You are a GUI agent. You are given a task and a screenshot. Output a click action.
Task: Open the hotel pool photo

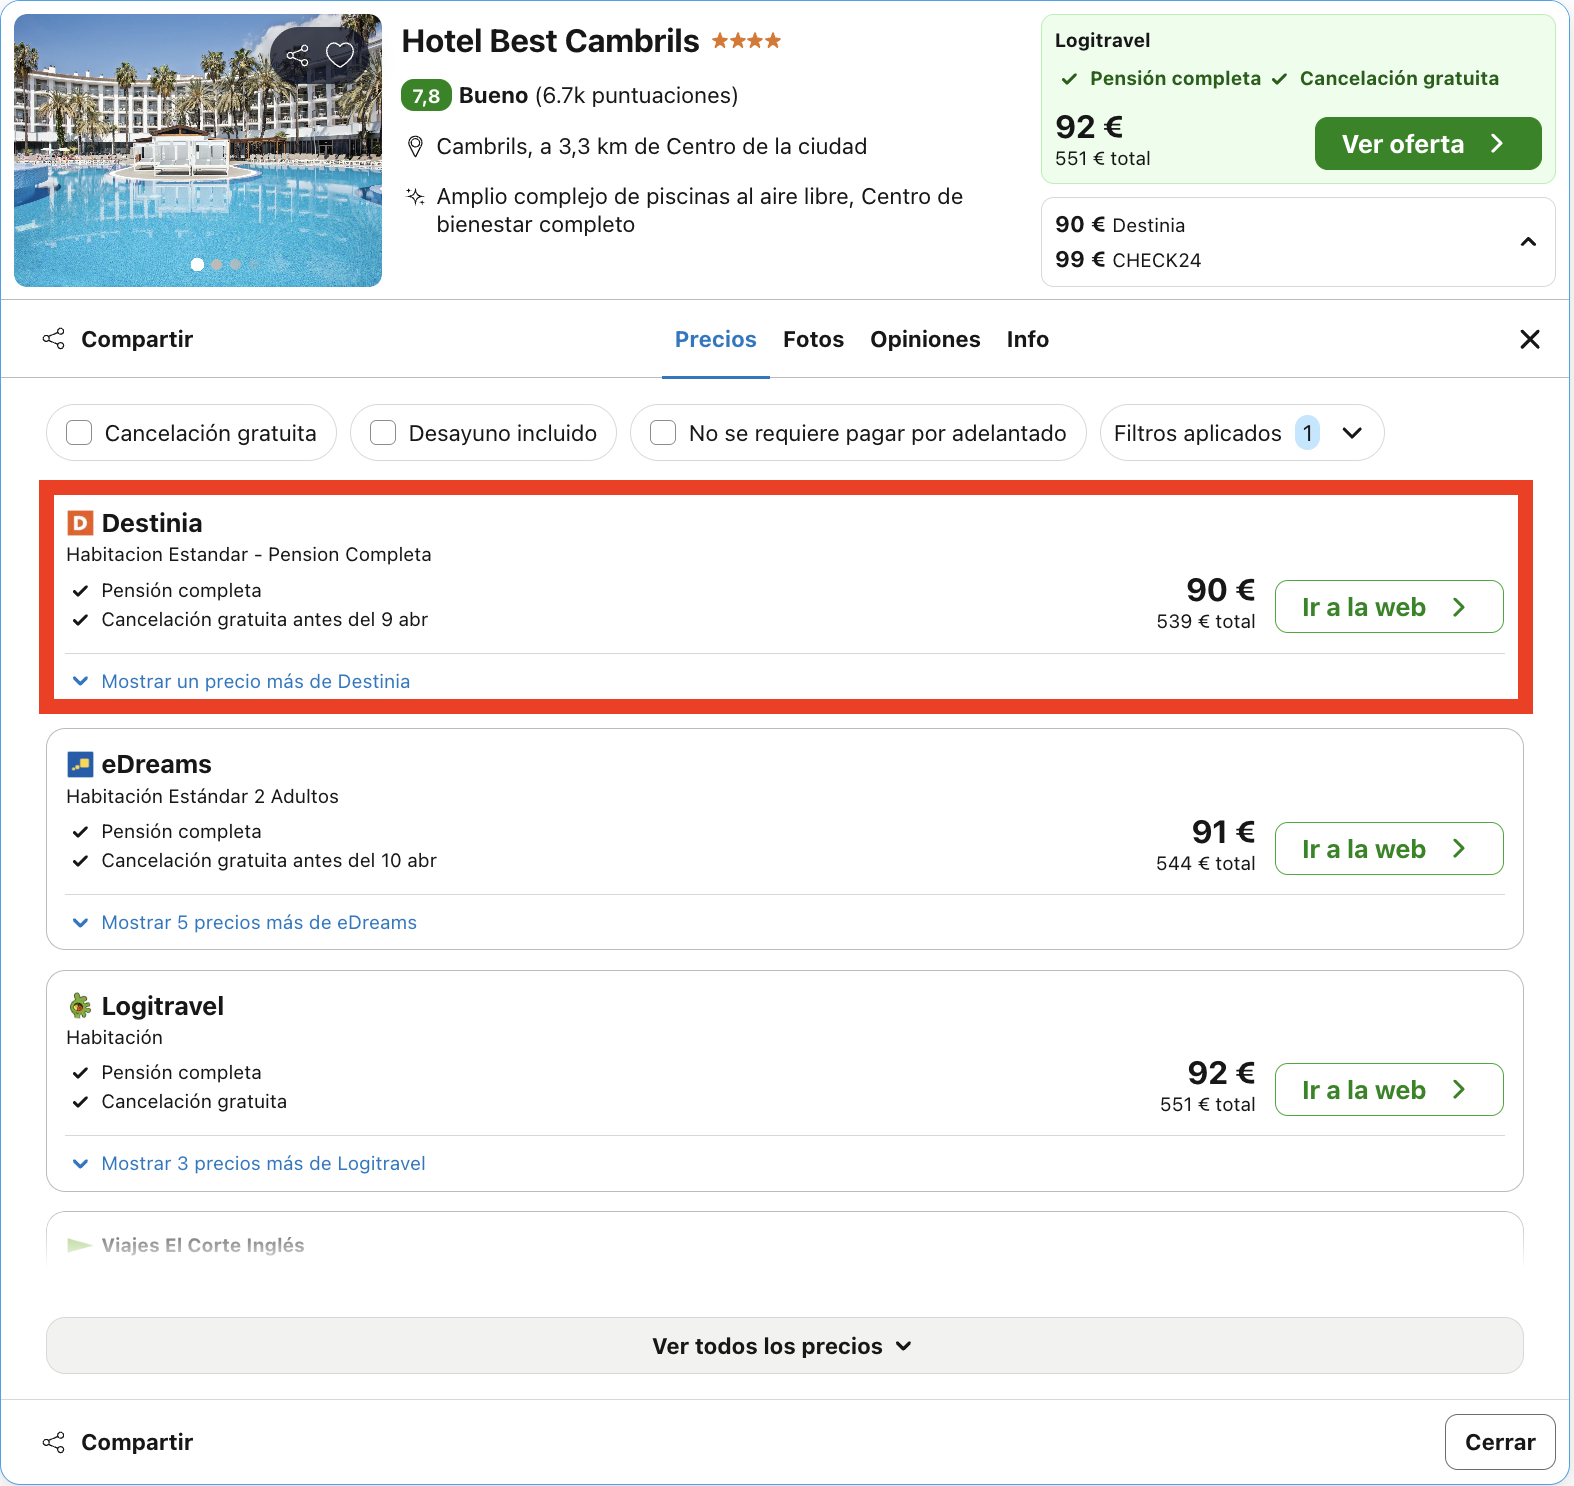pyautogui.click(x=198, y=151)
